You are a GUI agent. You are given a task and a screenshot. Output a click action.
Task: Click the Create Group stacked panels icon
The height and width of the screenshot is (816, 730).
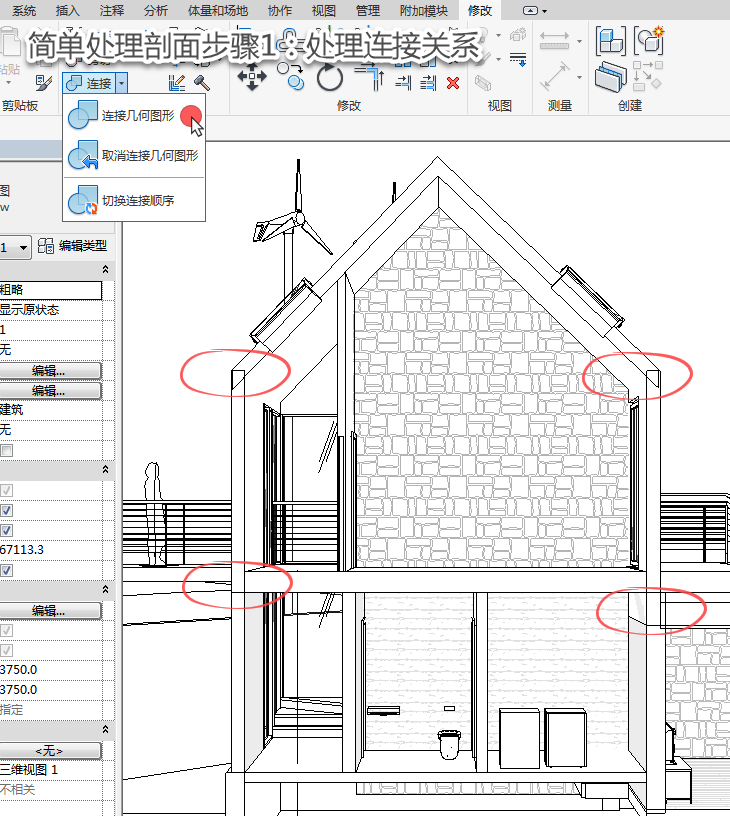coord(610,76)
